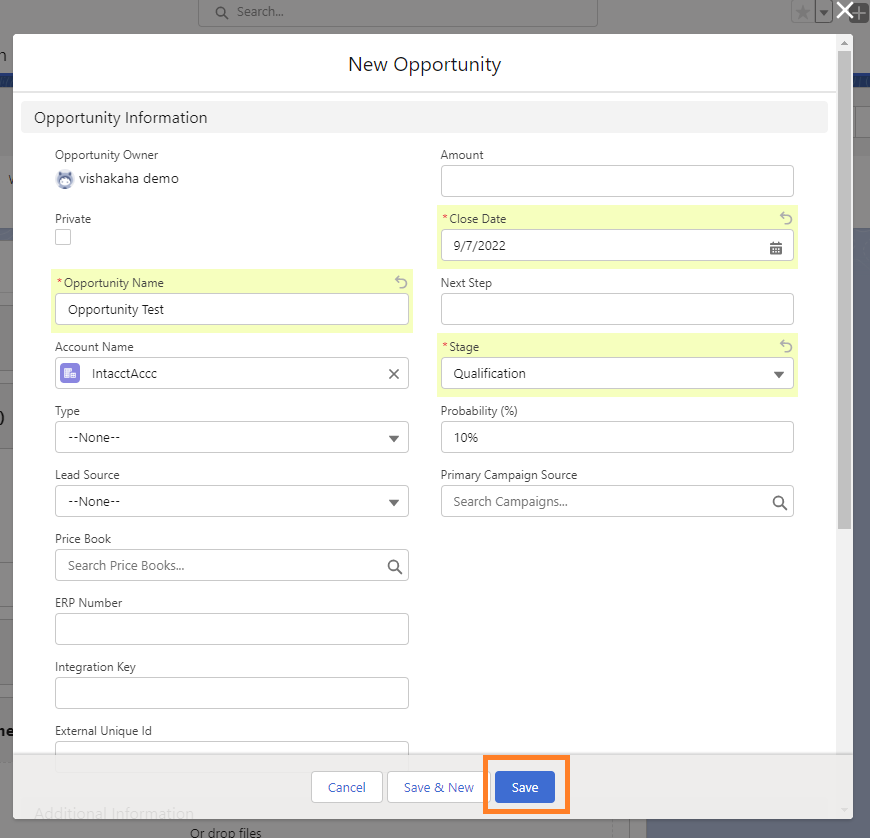Click the Next Step input field
Screen dimensions: 870x838
(x=617, y=309)
